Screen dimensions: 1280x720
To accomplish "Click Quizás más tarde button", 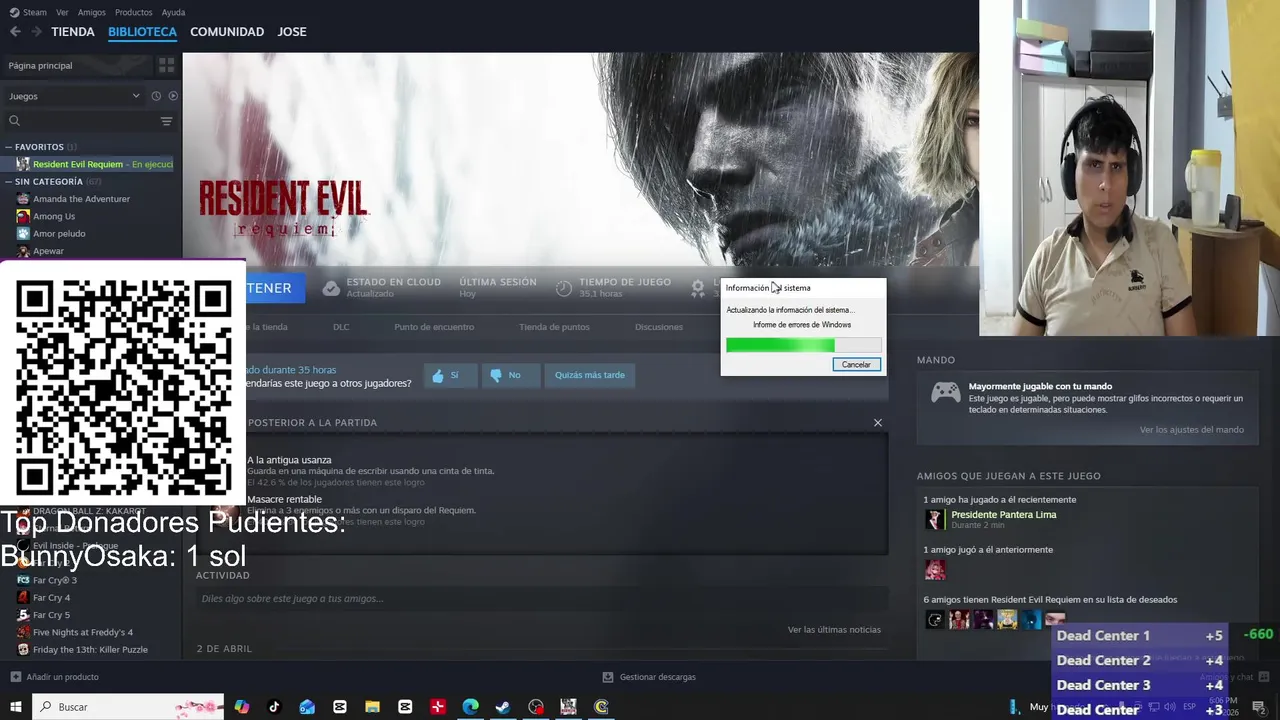I will tap(589, 375).
